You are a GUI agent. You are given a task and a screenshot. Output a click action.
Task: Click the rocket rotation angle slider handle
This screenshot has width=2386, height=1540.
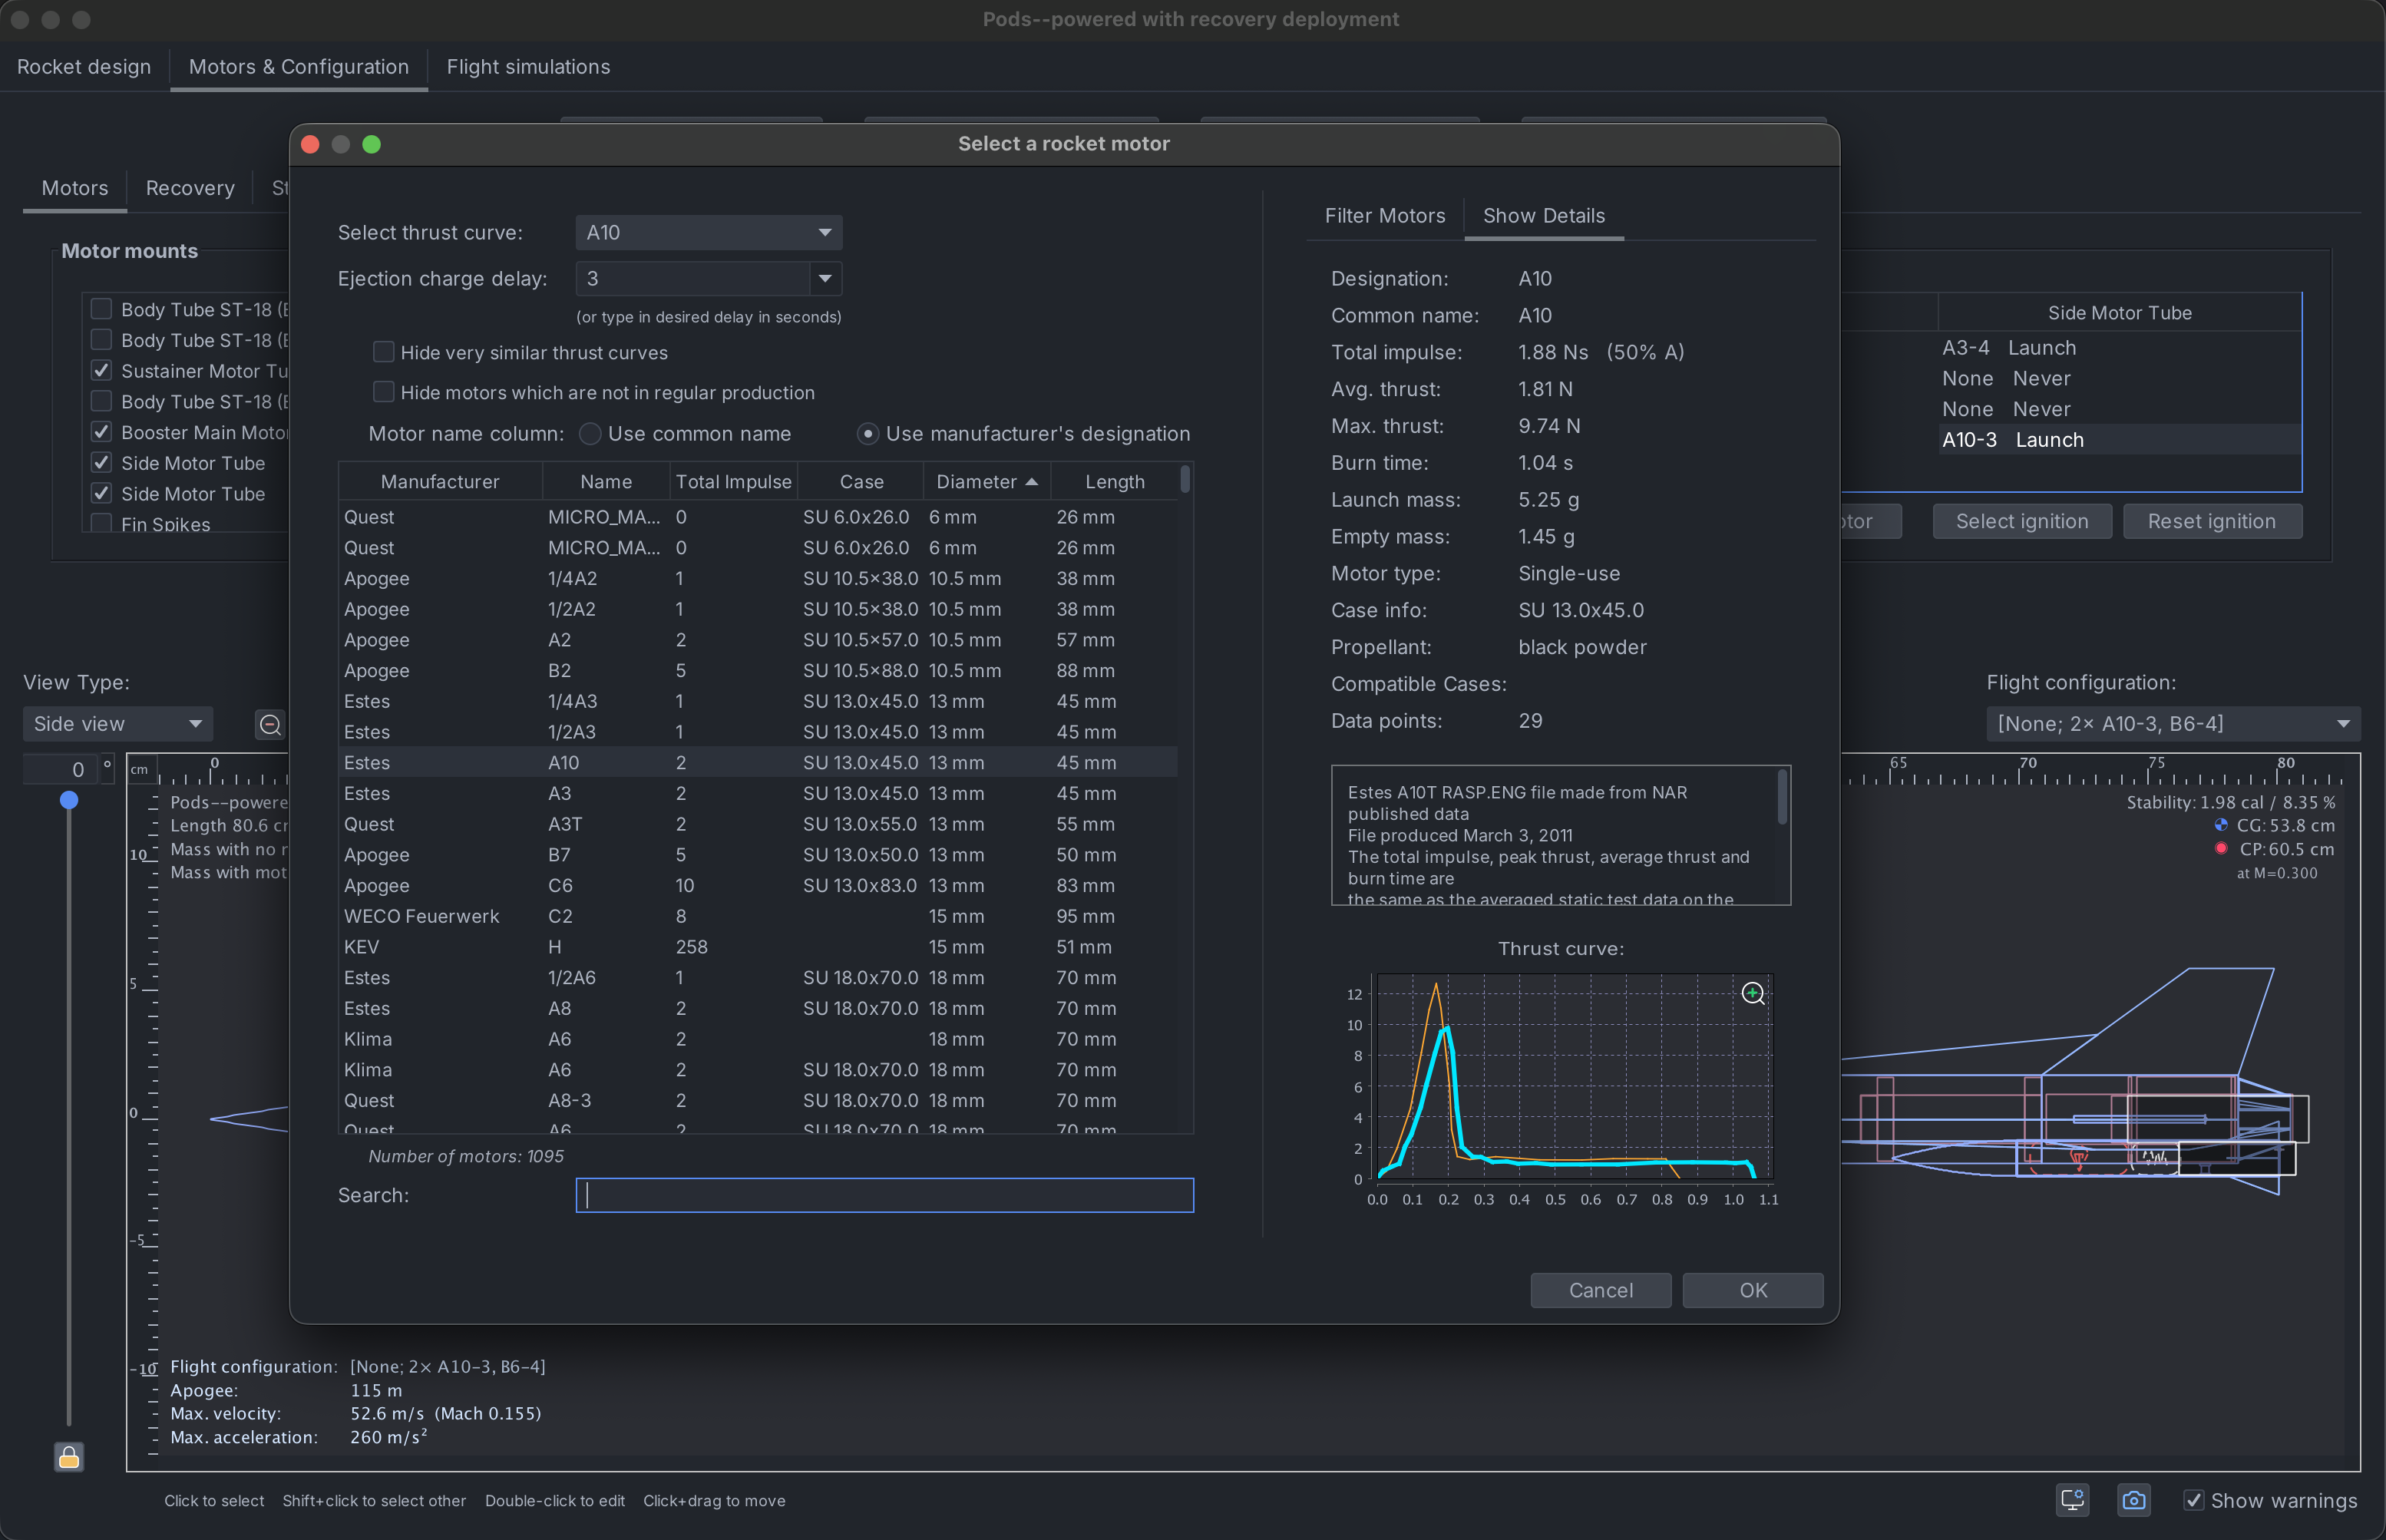point(68,799)
